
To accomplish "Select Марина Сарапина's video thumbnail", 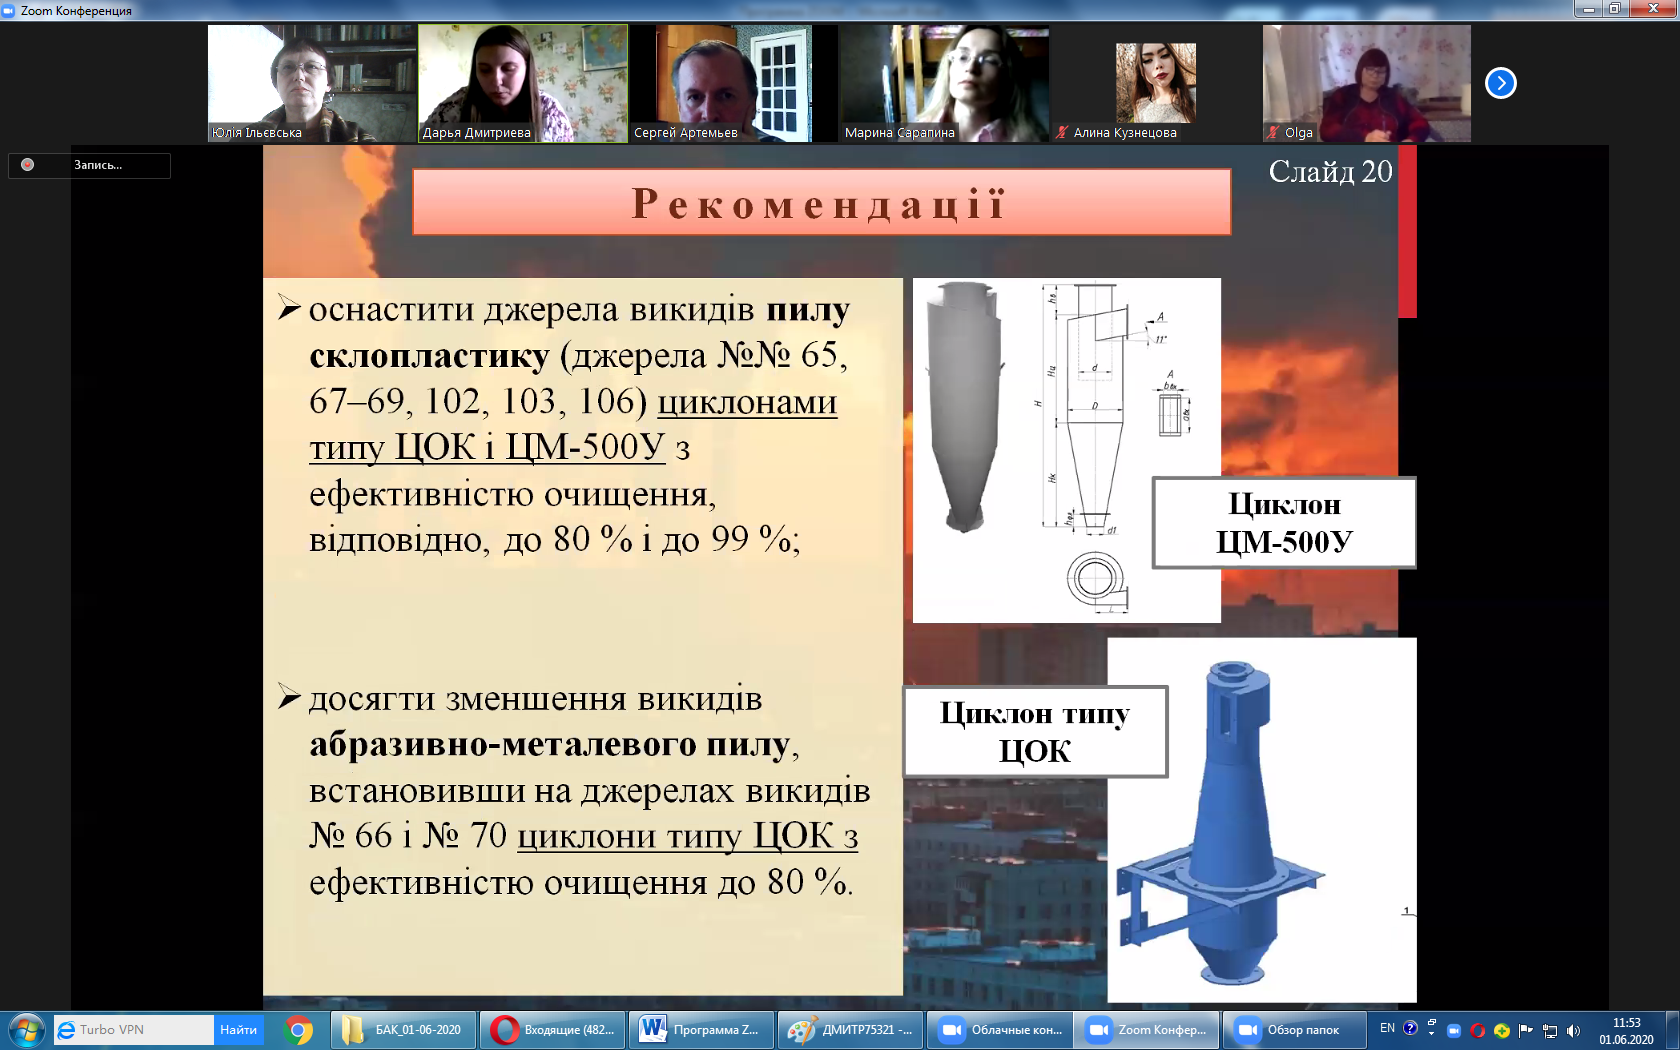I will click(945, 83).
